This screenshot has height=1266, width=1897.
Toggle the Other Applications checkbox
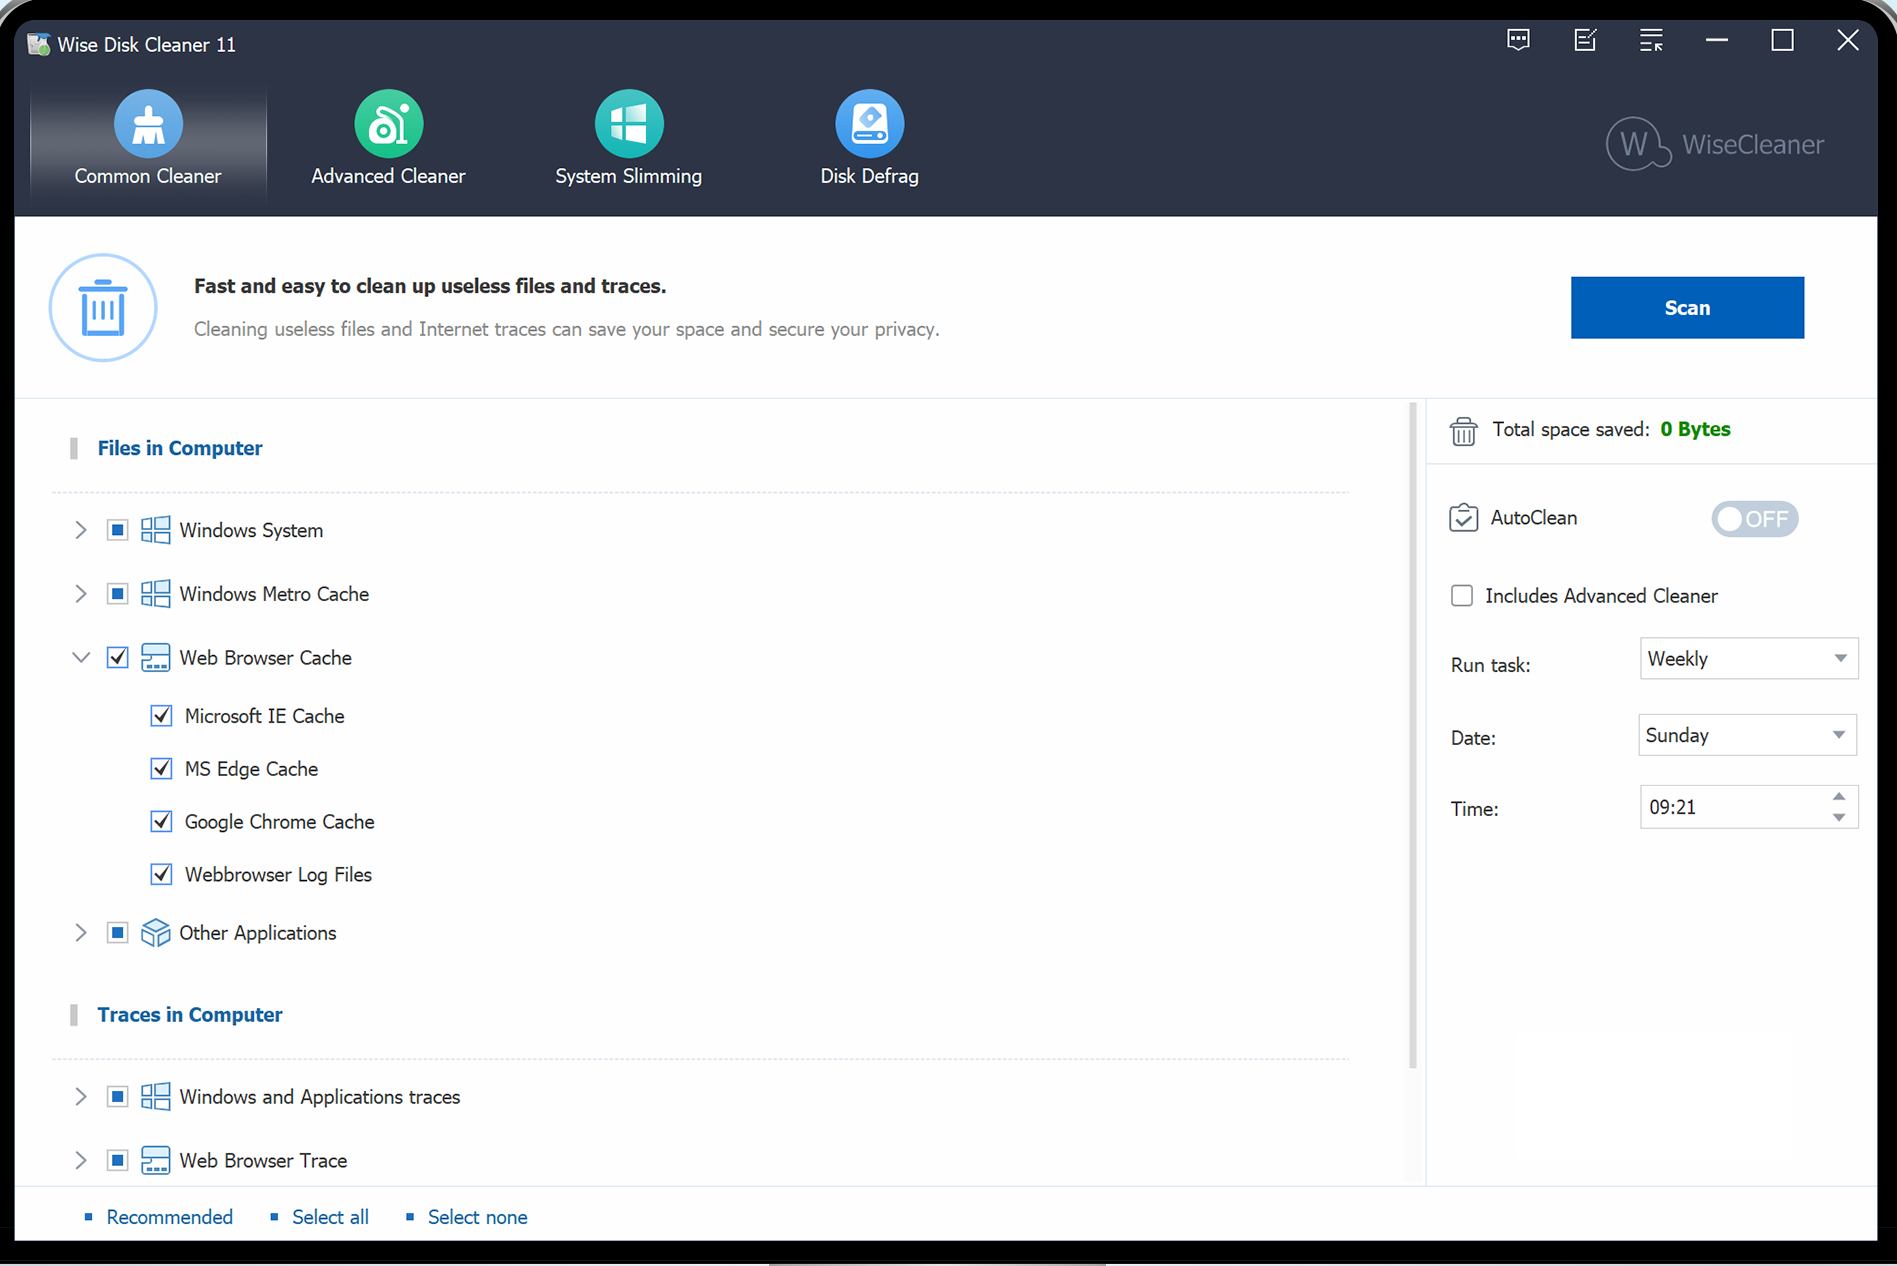[x=117, y=933]
